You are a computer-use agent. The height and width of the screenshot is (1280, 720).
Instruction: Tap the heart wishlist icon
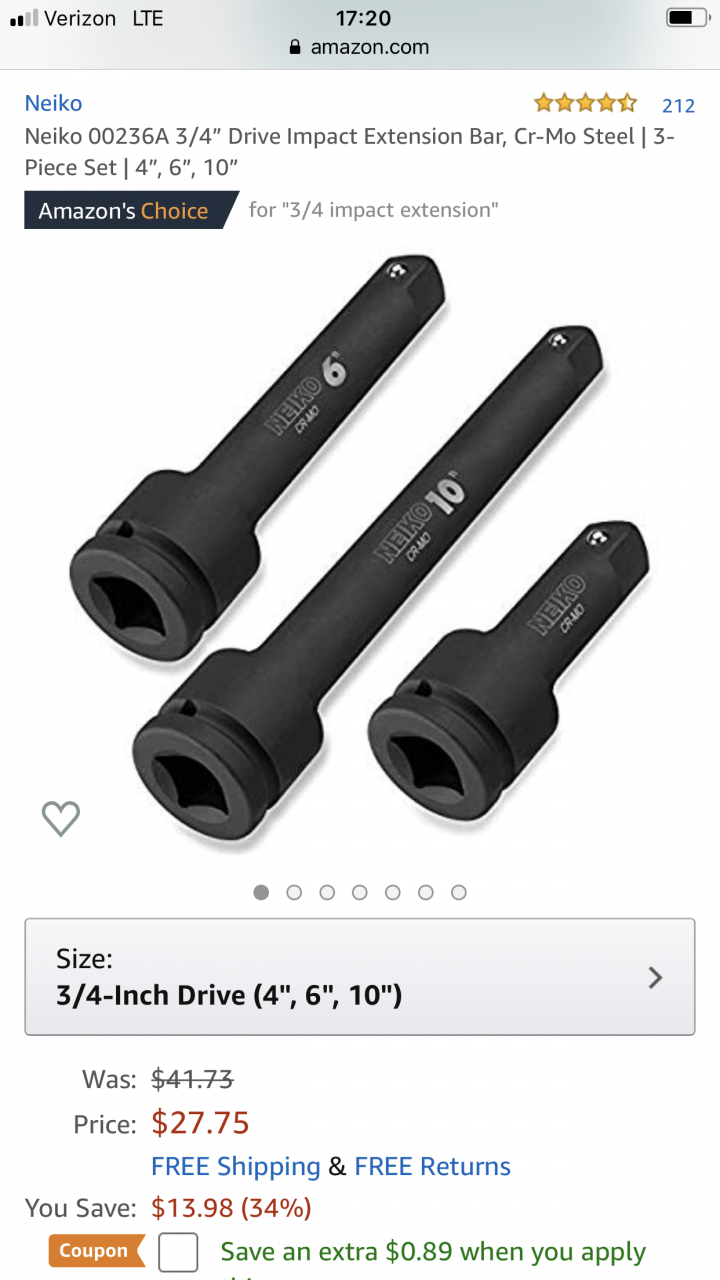click(x=61, y=819)
